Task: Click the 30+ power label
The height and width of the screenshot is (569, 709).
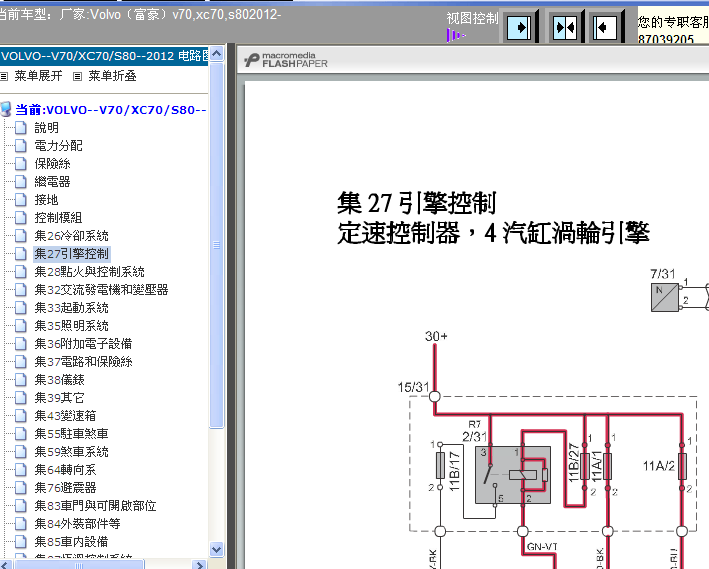Action: (x=436, y=336)
